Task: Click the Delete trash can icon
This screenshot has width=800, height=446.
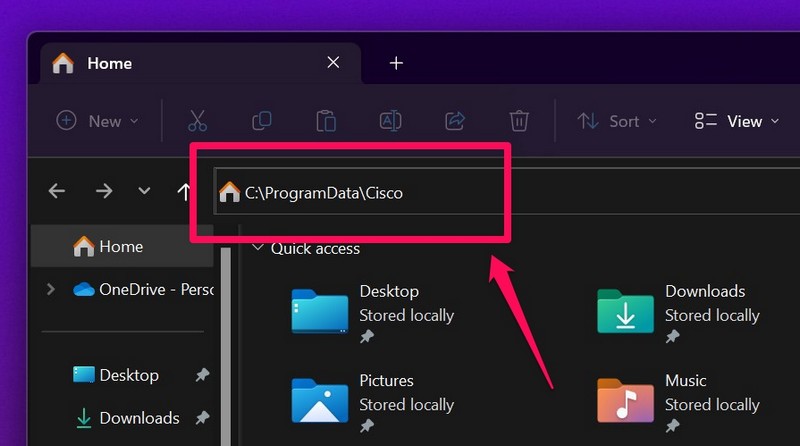Action: [519, 121]
